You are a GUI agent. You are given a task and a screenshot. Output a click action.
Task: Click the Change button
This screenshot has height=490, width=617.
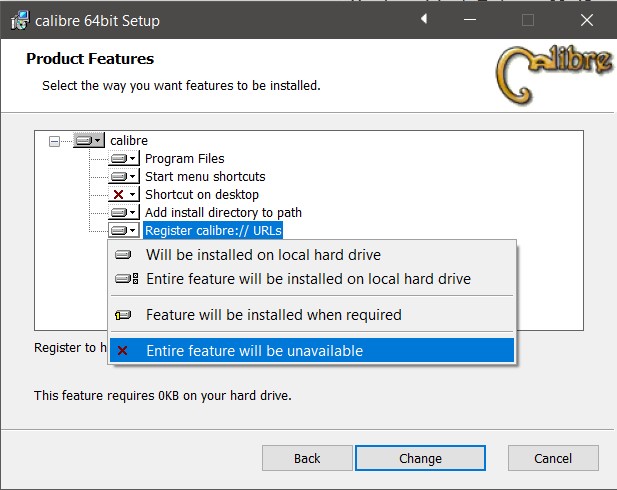tap(420, 458)
